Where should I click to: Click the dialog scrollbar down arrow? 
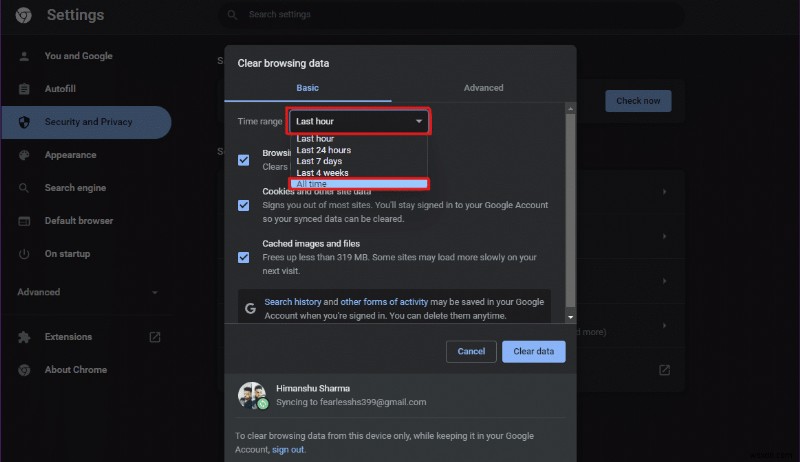coord(570,317)
